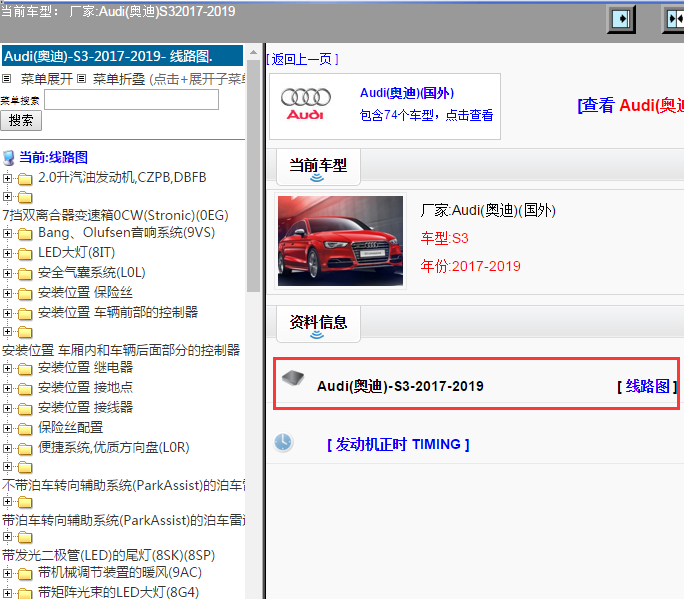The height and width of the screenshot is (599, 684).
Task: Click folder icon for Bang、Olufsen音响系统
Action: 25,234
